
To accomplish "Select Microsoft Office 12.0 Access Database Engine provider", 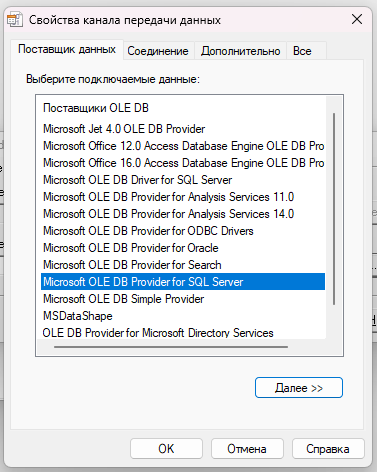I will coord(183,146).
